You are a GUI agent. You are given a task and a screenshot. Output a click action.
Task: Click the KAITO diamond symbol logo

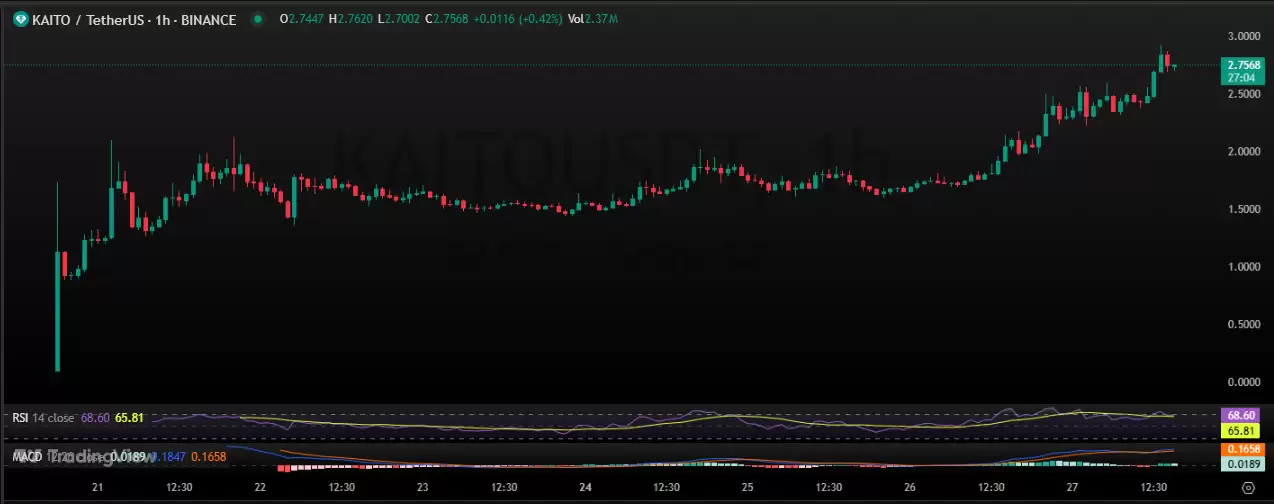click(x=20, y=18)
